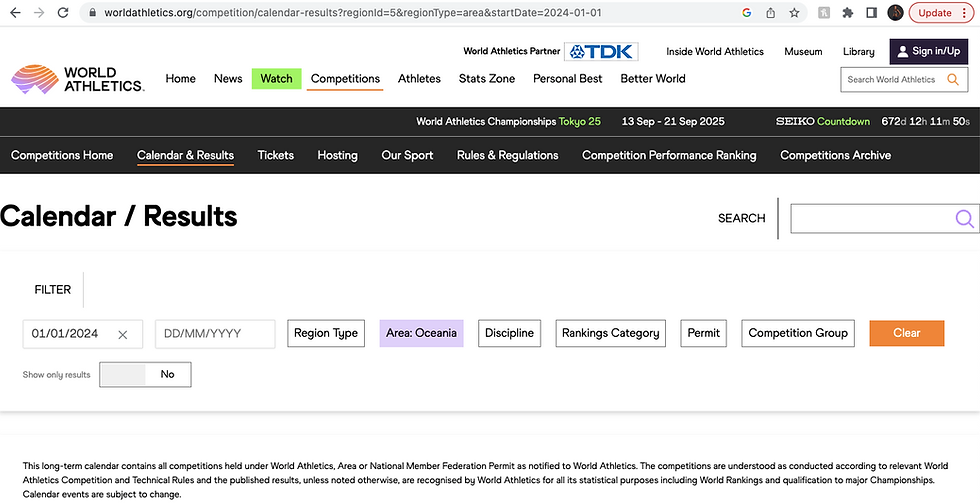Open the Competition Group filter dropdown
This screenshot has width=980, height=504.
pos(798,333)
